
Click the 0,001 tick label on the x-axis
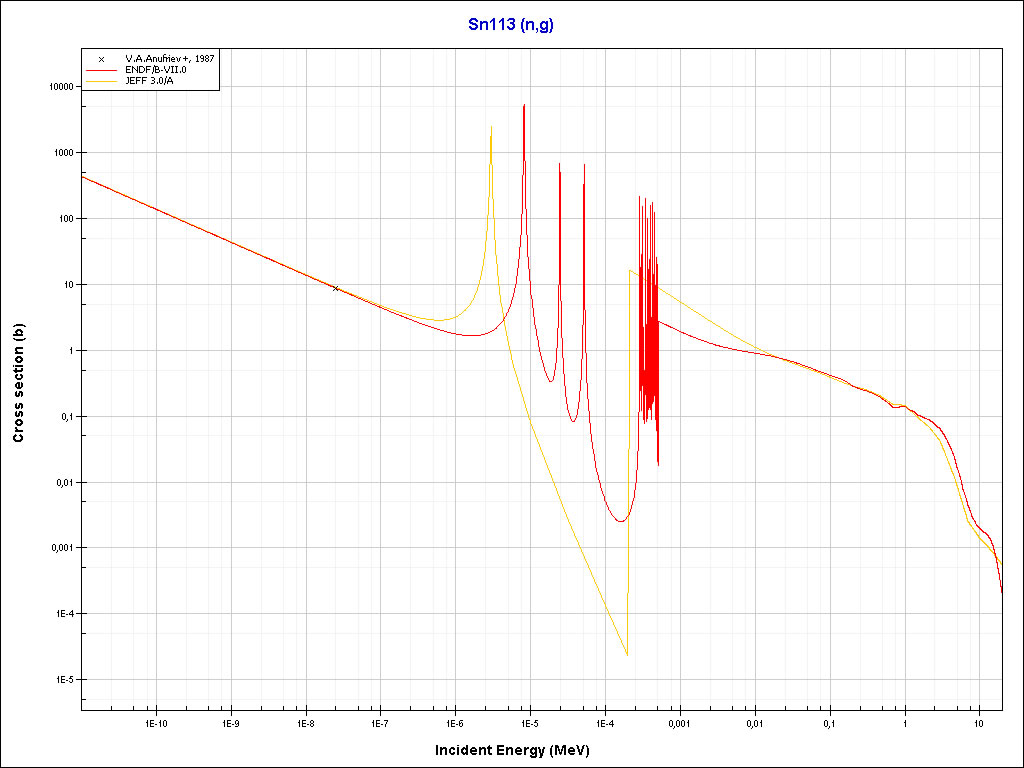(x=679, y=722)
